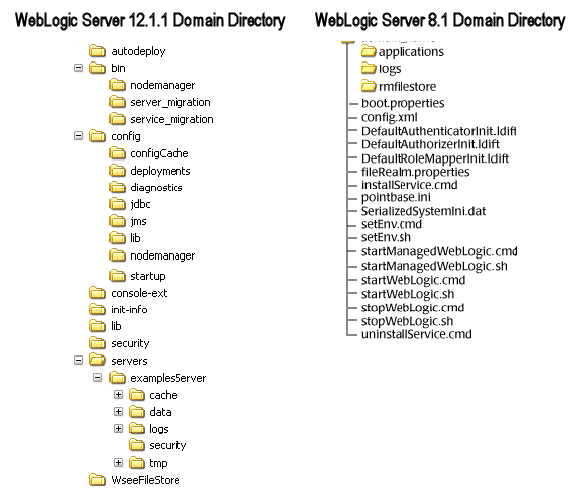Click the startup folder icon

pos(117,276)
